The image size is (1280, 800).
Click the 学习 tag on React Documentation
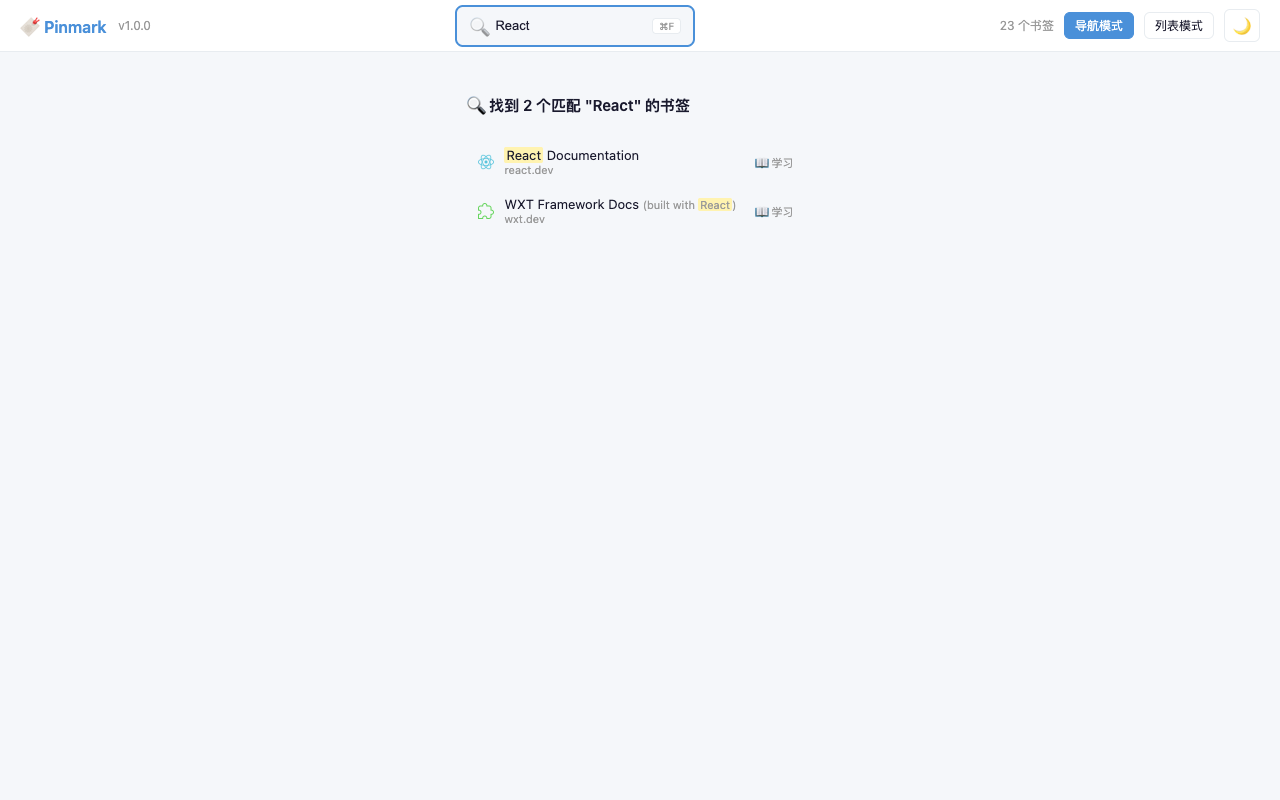coord(774,163)
